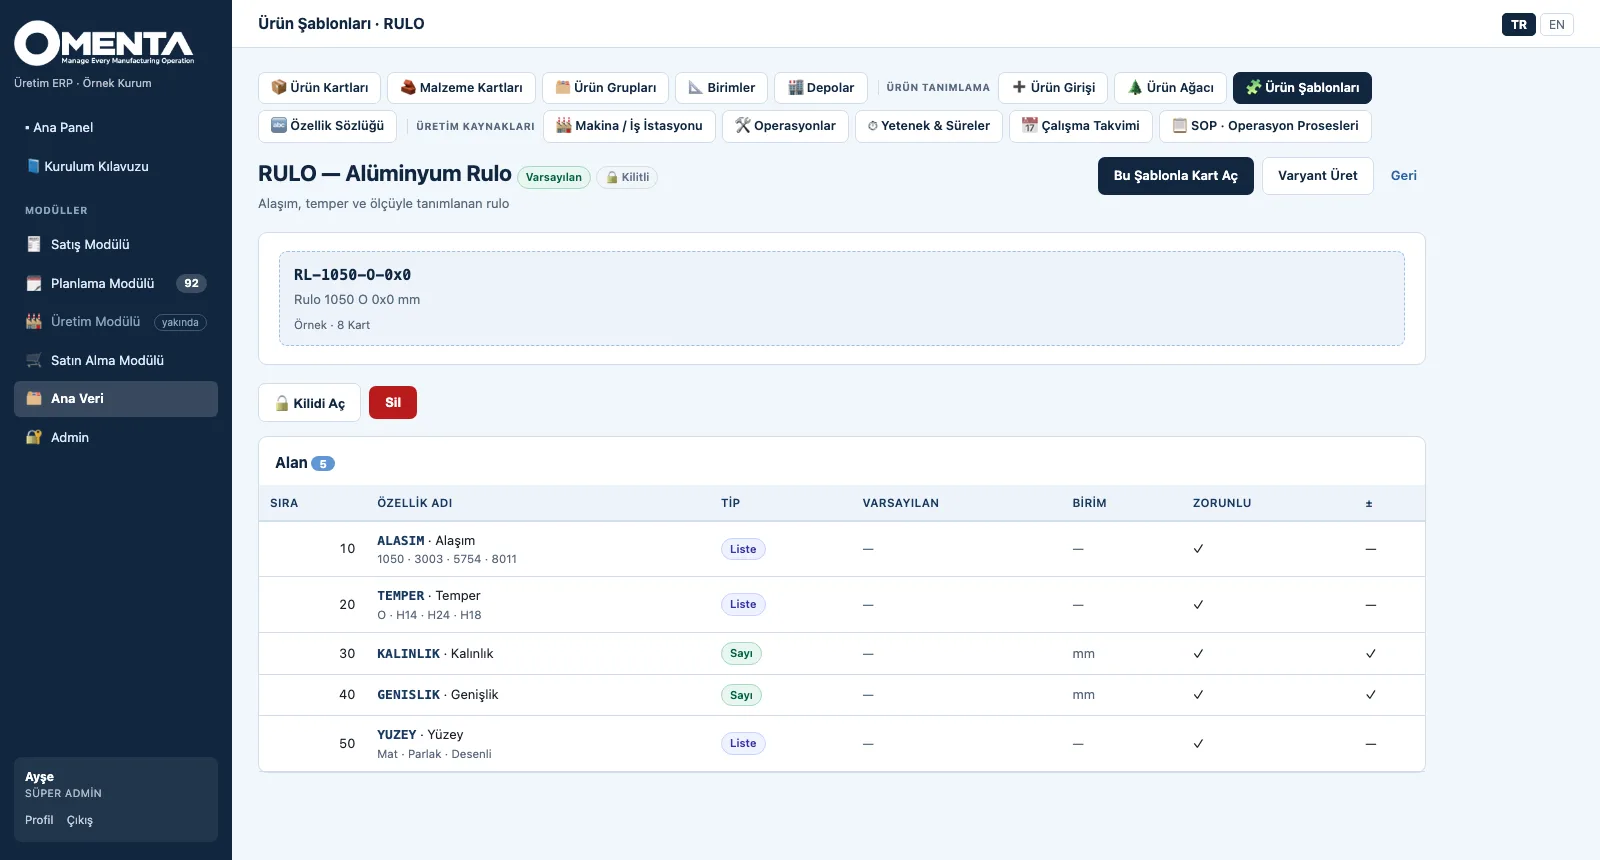Screen dimensions: 1600x860
Task: Open the Admin sidebar item
Action: coord(116,438)
